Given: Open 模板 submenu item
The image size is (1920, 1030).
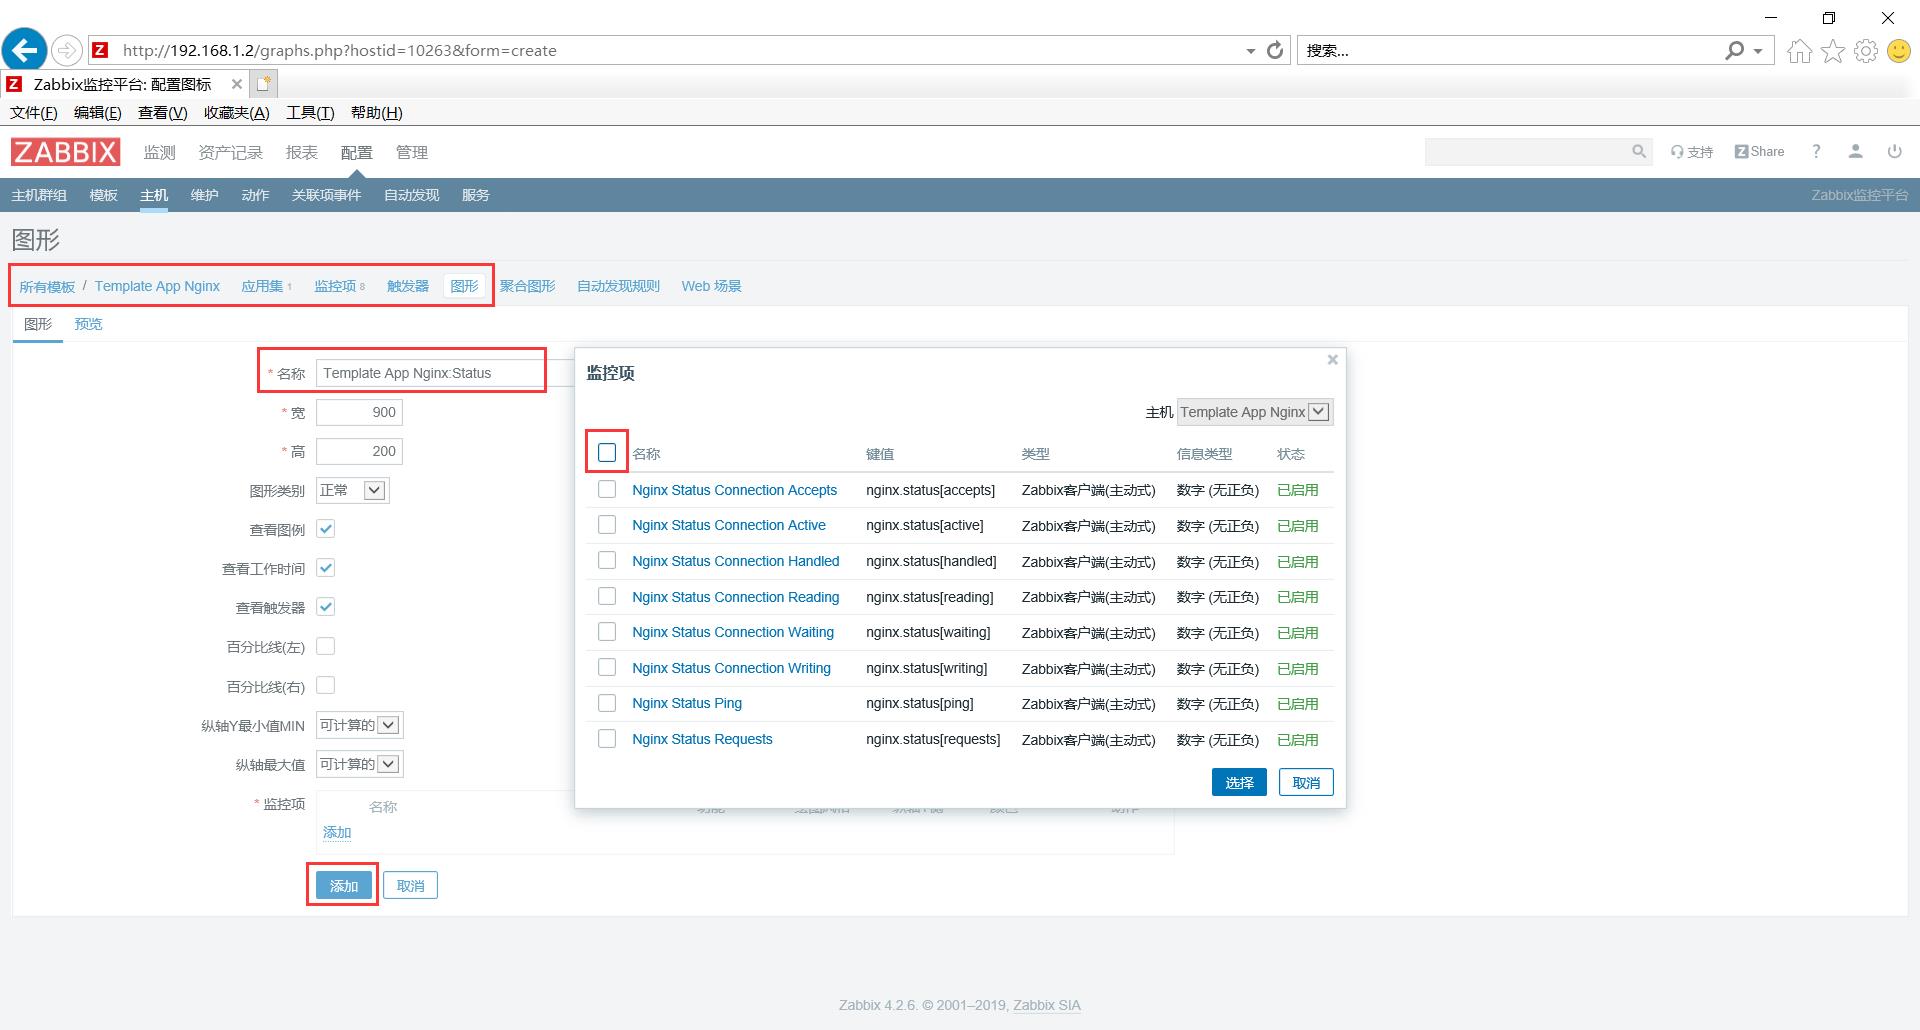Looking at the screenshot, I should pyautogui.click(x=103, y=195).
